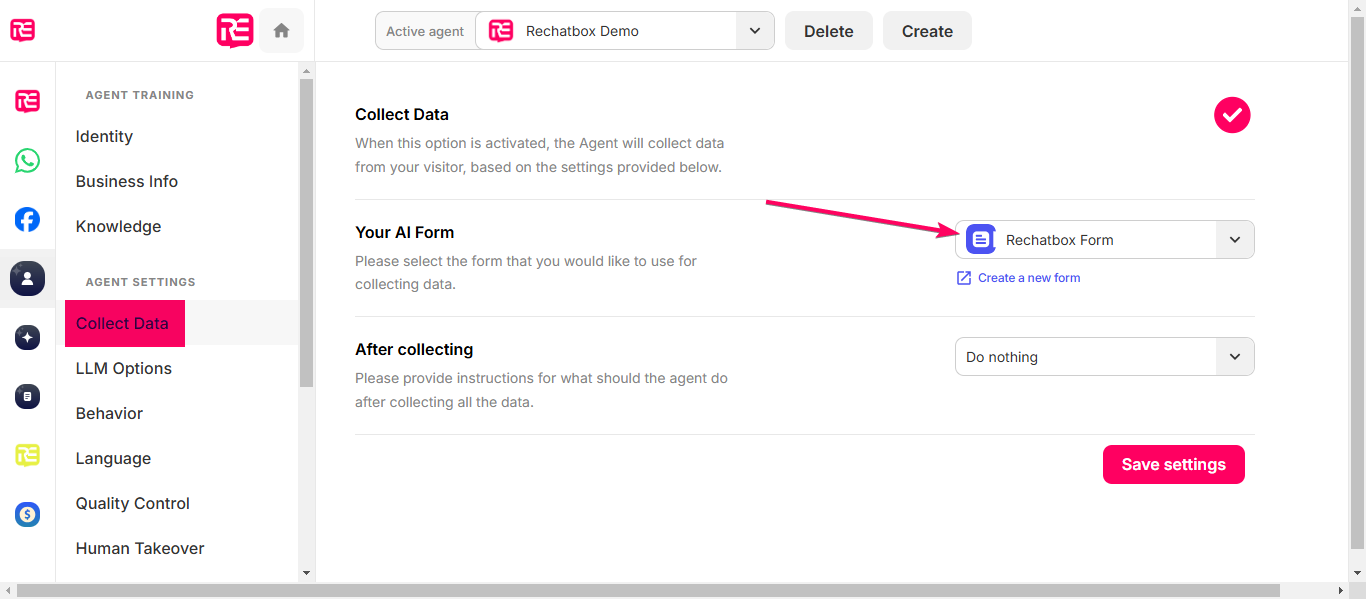Click the home icon button

tap(281, 31)
